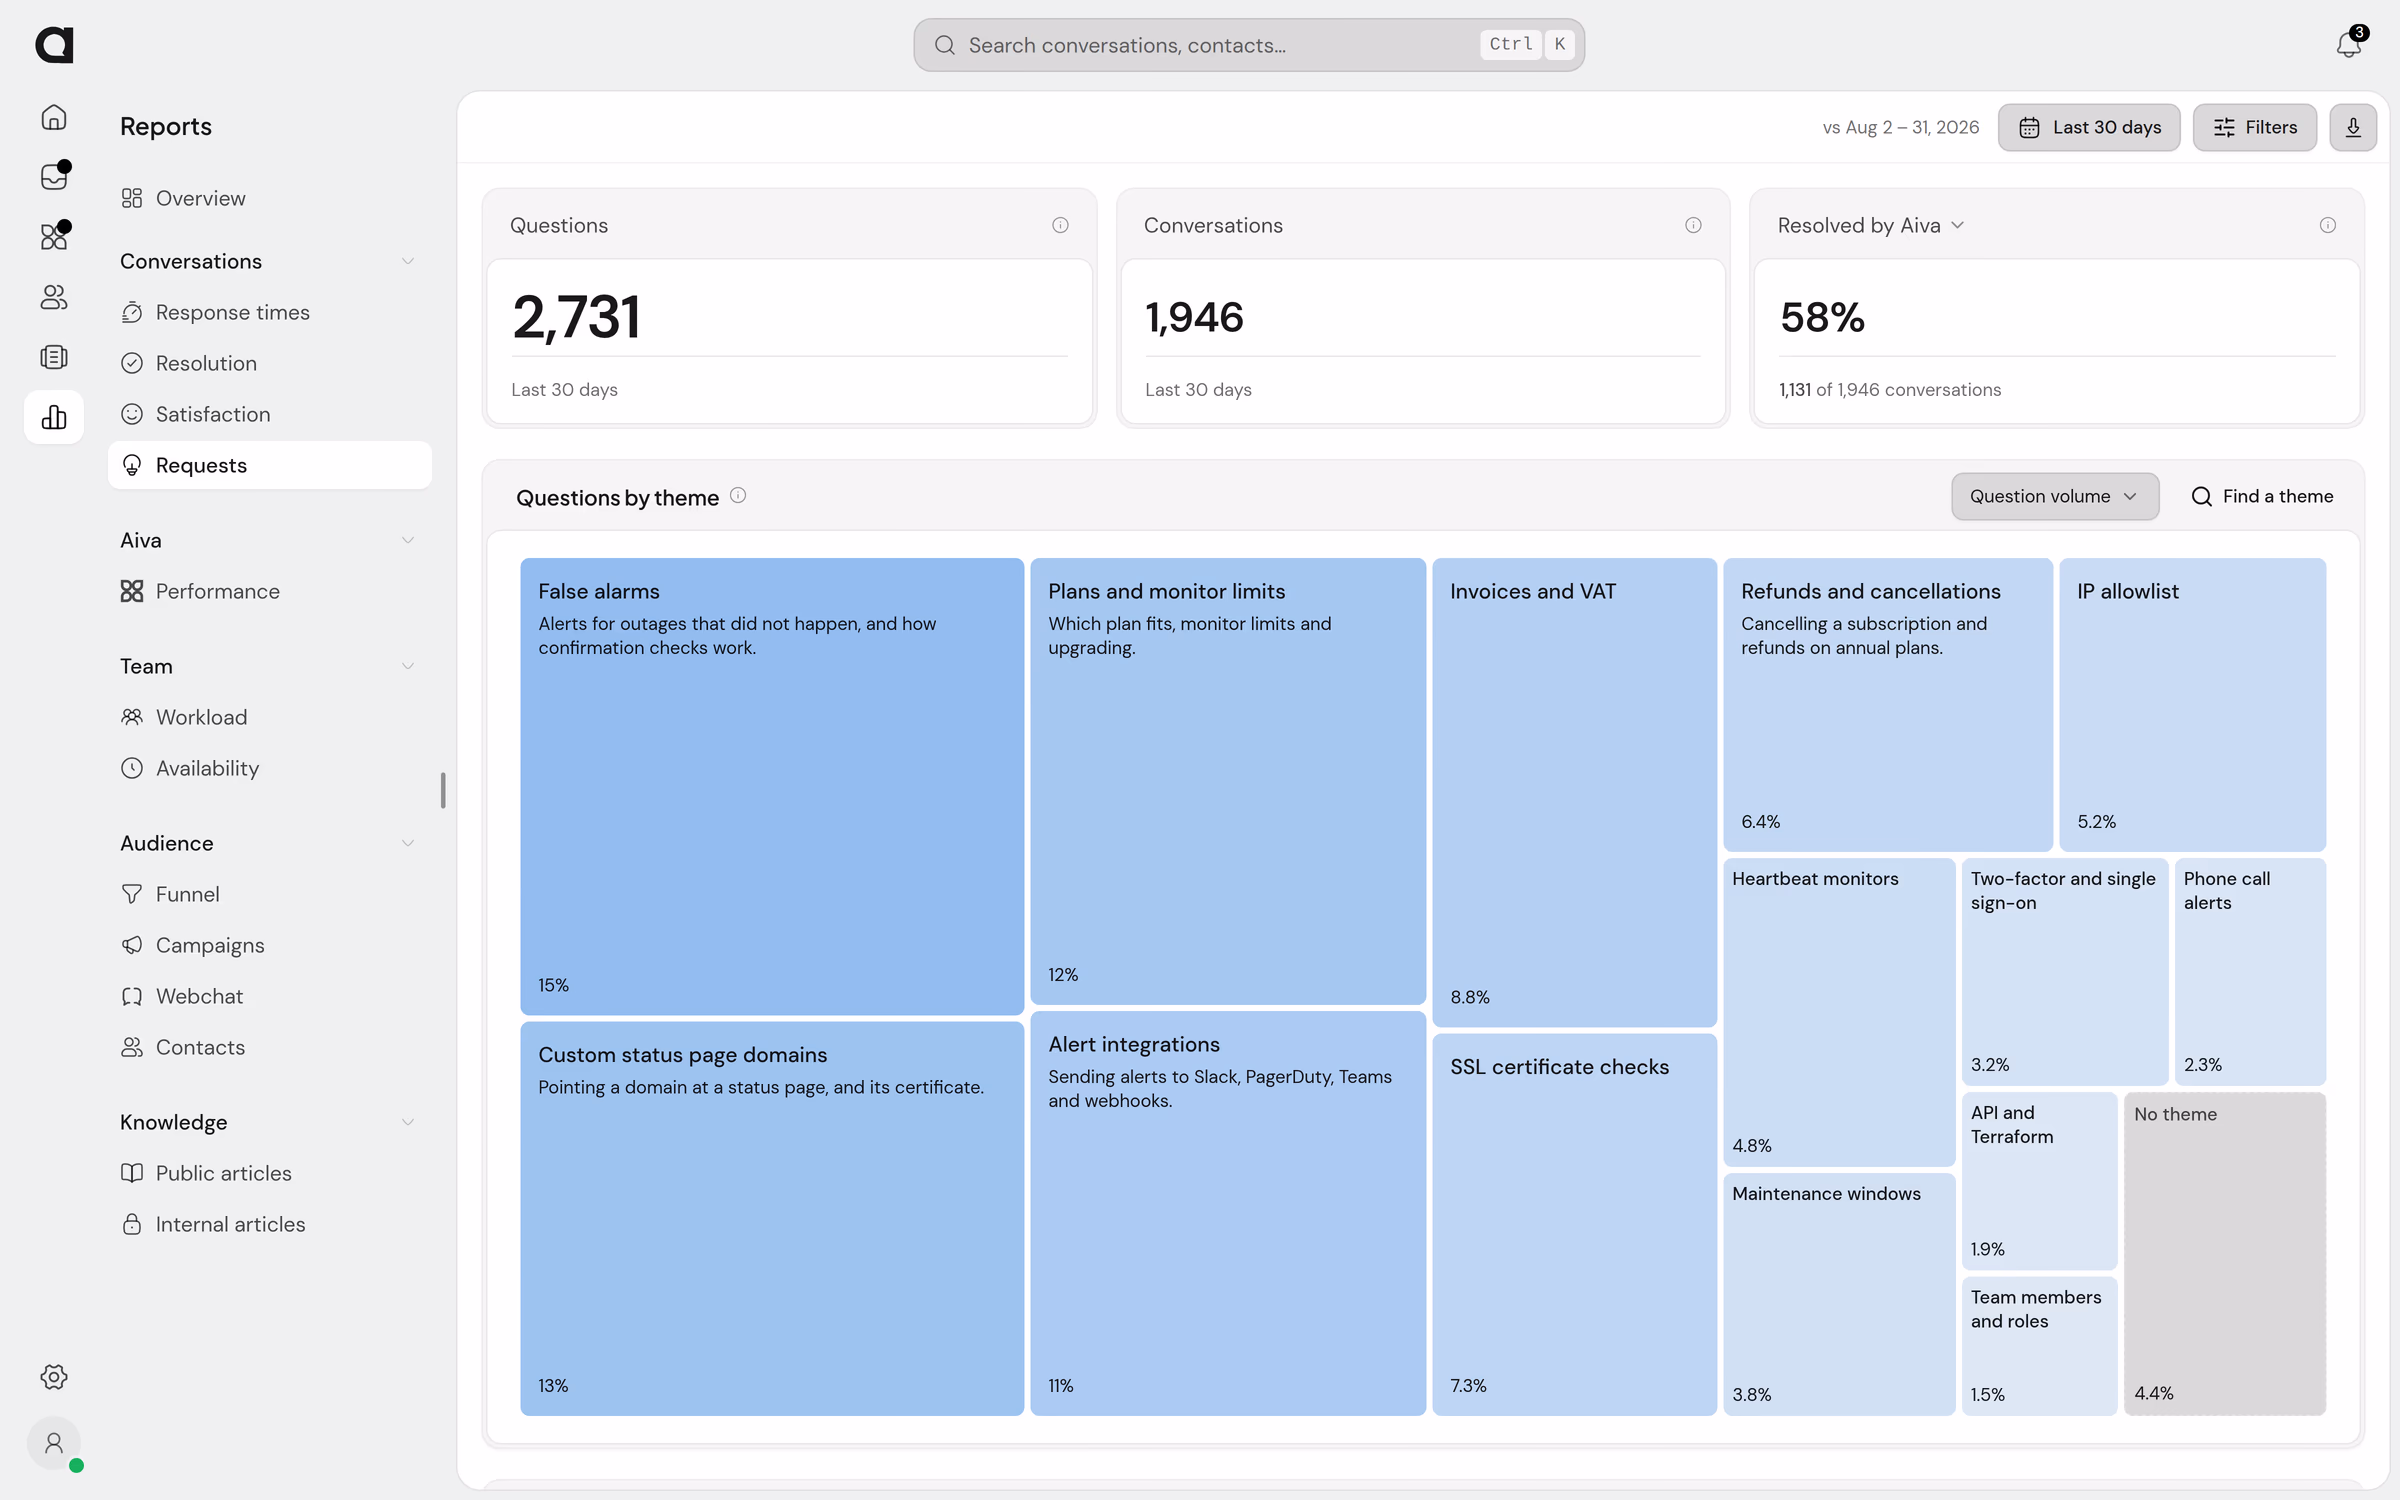
Task: Open the Last 30 days date picker
Action: point(2089,127)
